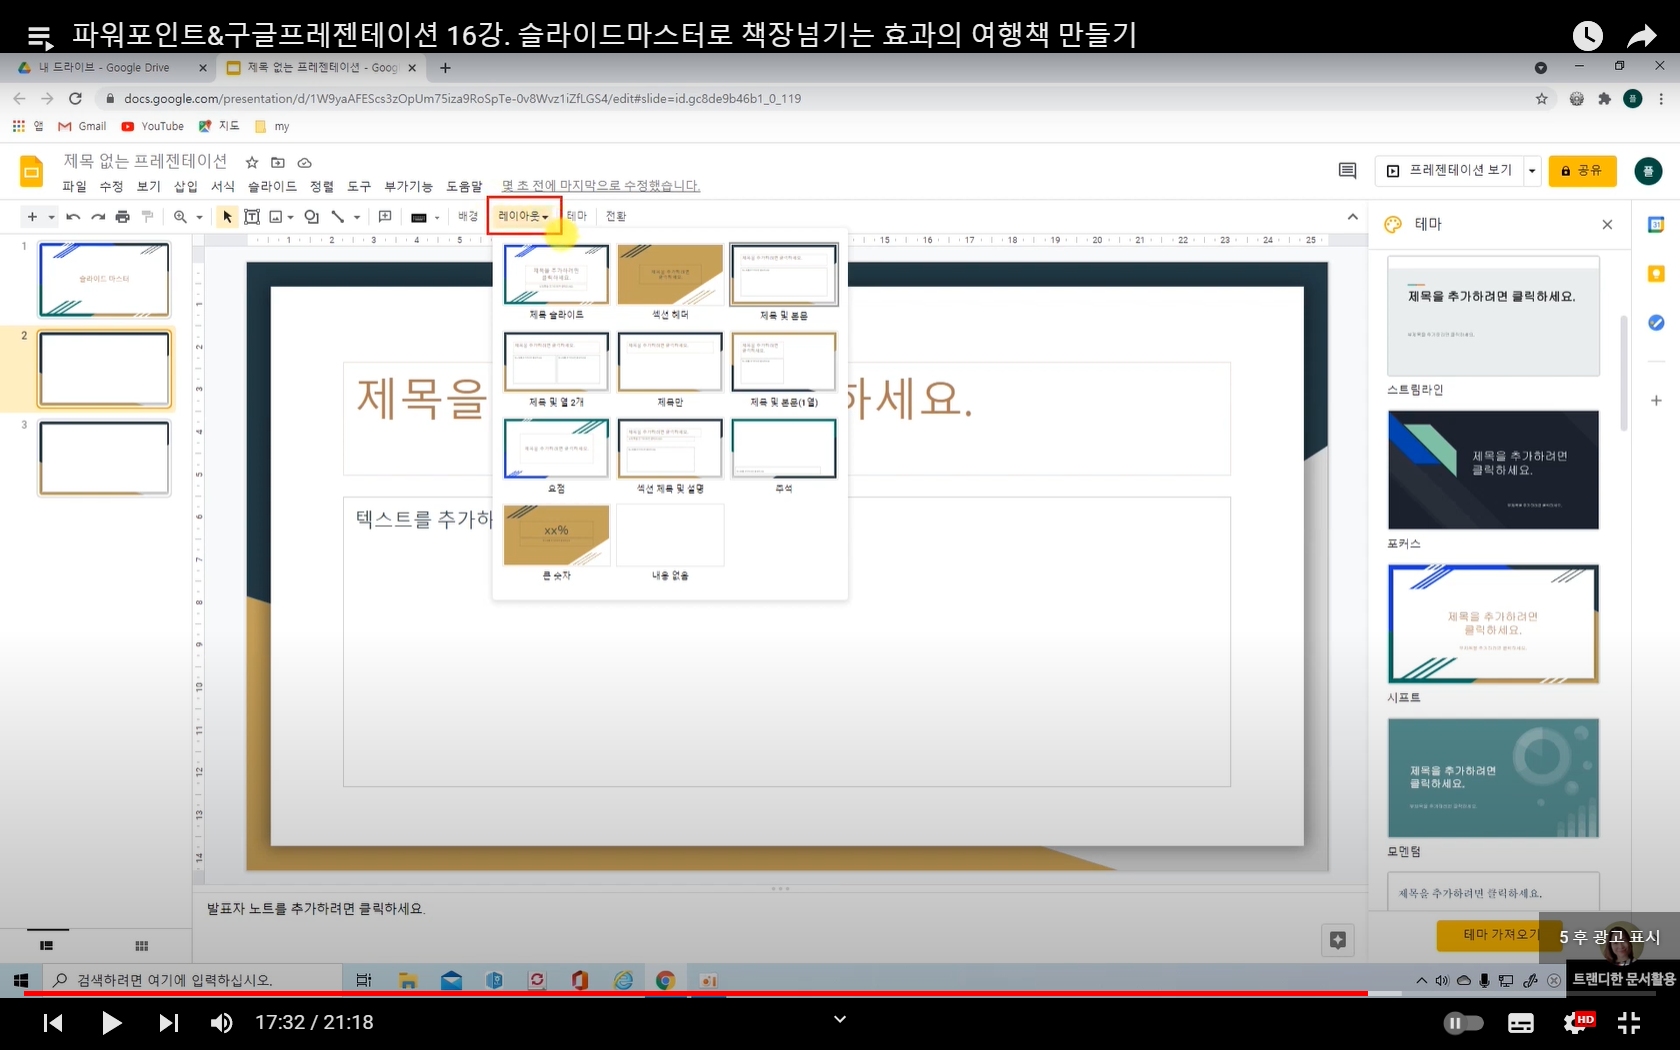Select the line tool icon
The image size is (1680, 1050).
[x=338, y=217]
